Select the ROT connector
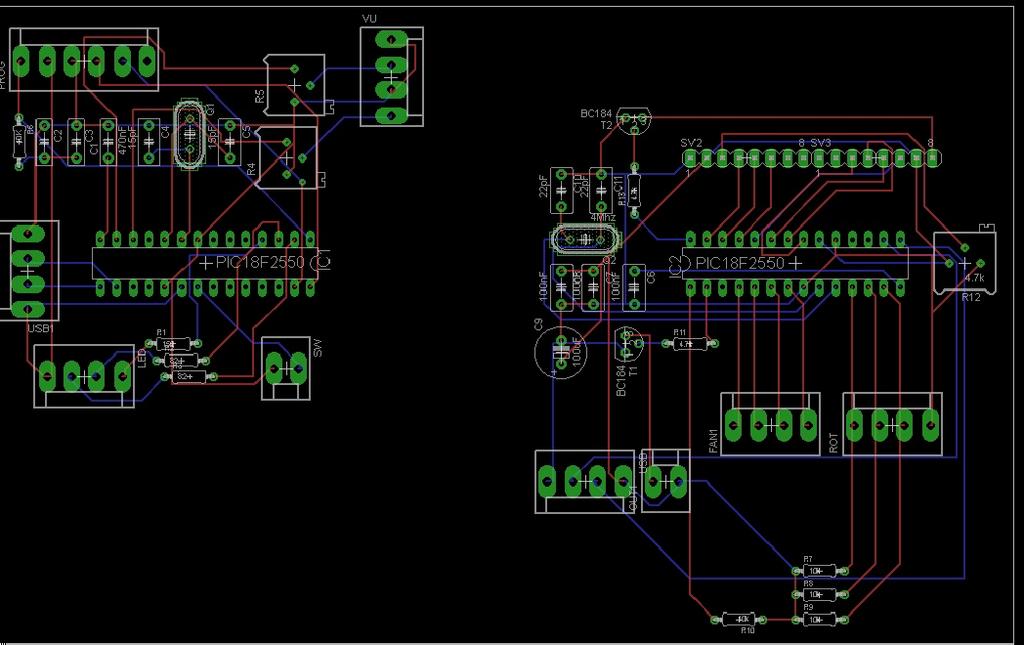This screenshot has width=1024, height=645. tap(893, 425)
